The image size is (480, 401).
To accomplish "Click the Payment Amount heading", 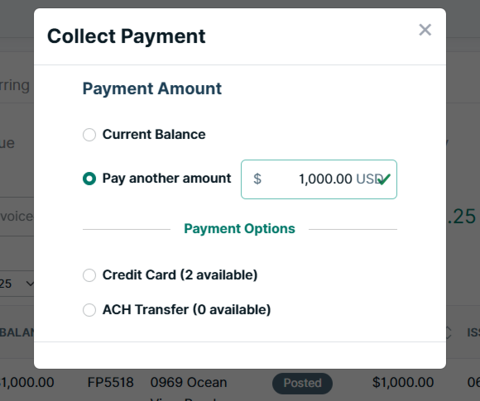I will click(152, 89).
